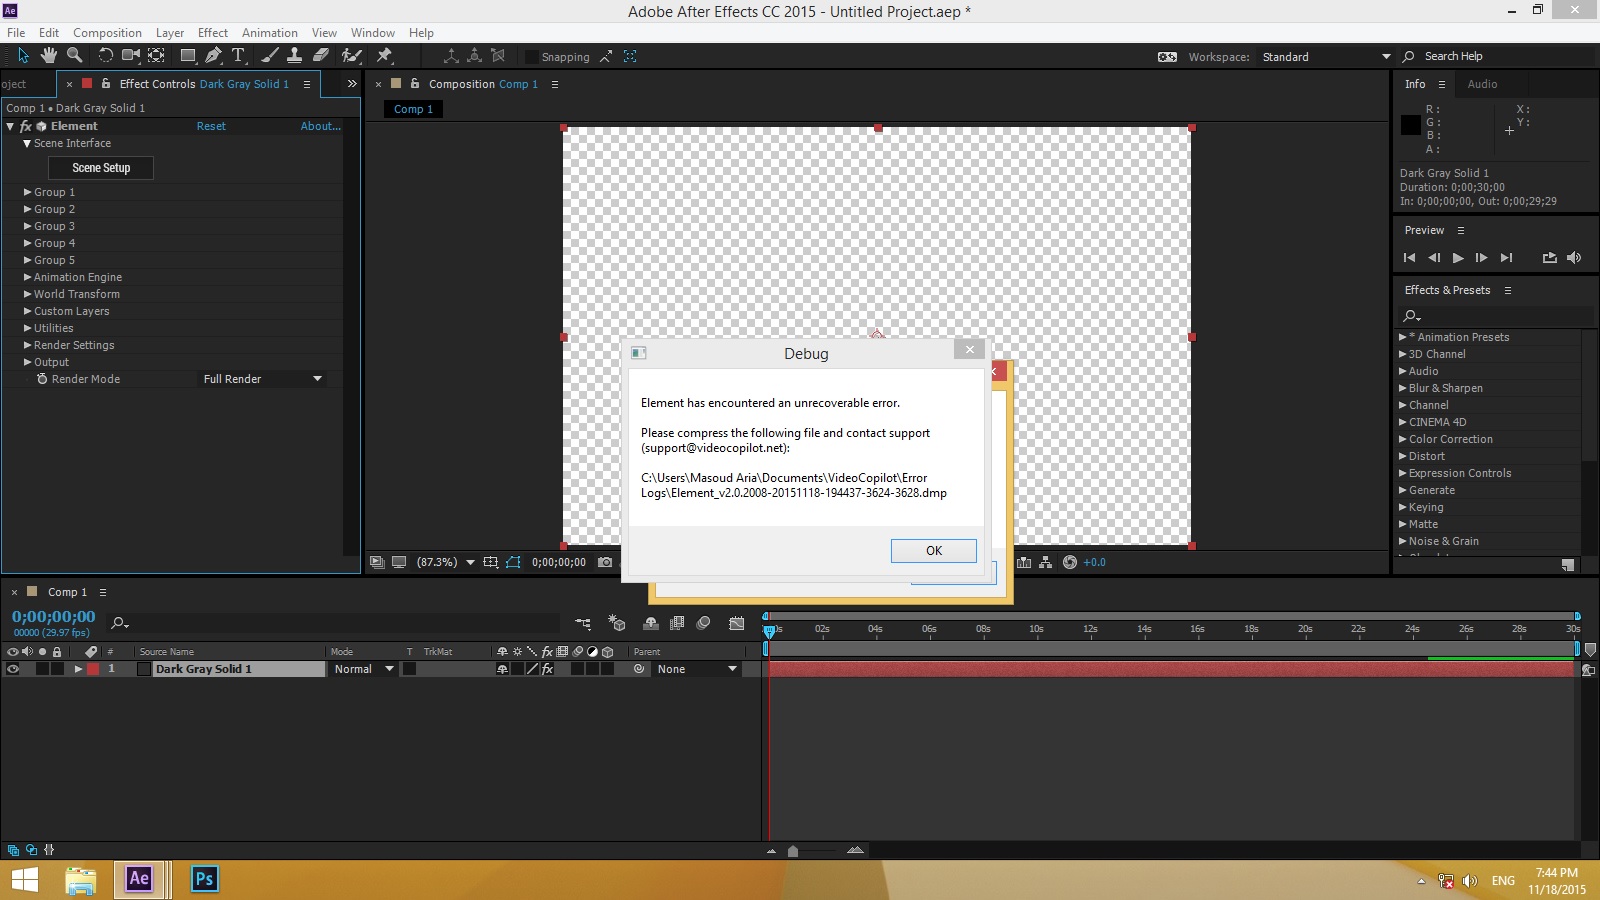1600x900 pixels.
Task: Toggle the Render Mode stopwatch
Action: pyautogui.click(x=42, y=379)
